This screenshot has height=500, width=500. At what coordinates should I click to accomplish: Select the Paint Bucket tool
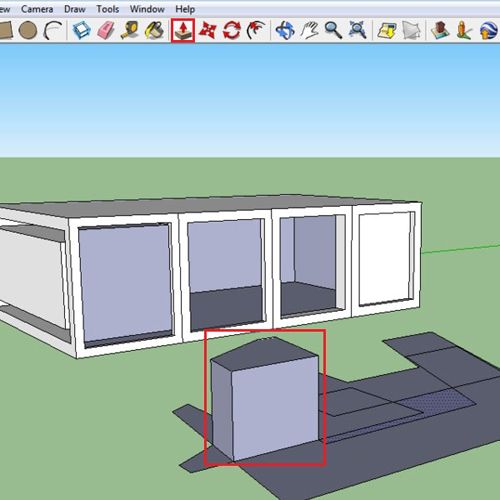coord(154,30)
